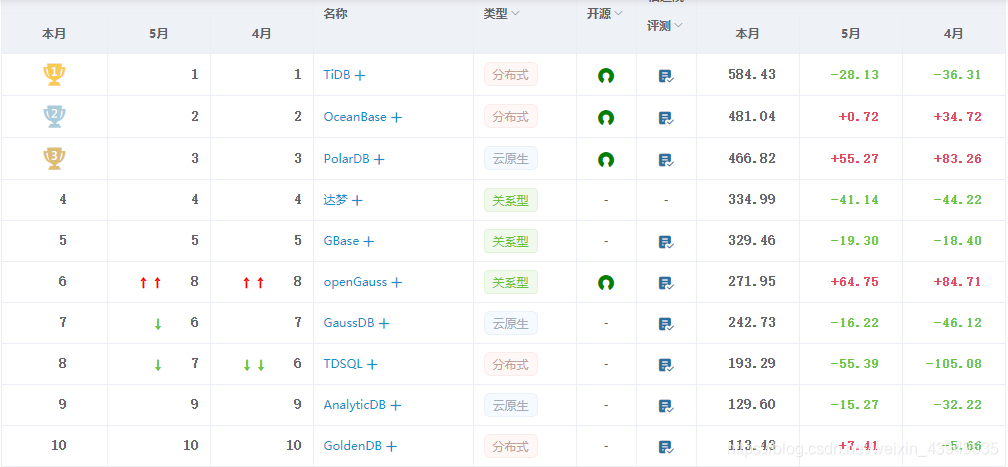This screenshot has width=1008, height=467.
Task: Open the evaluation report icon for GaussDB
Action: [666, 324]
